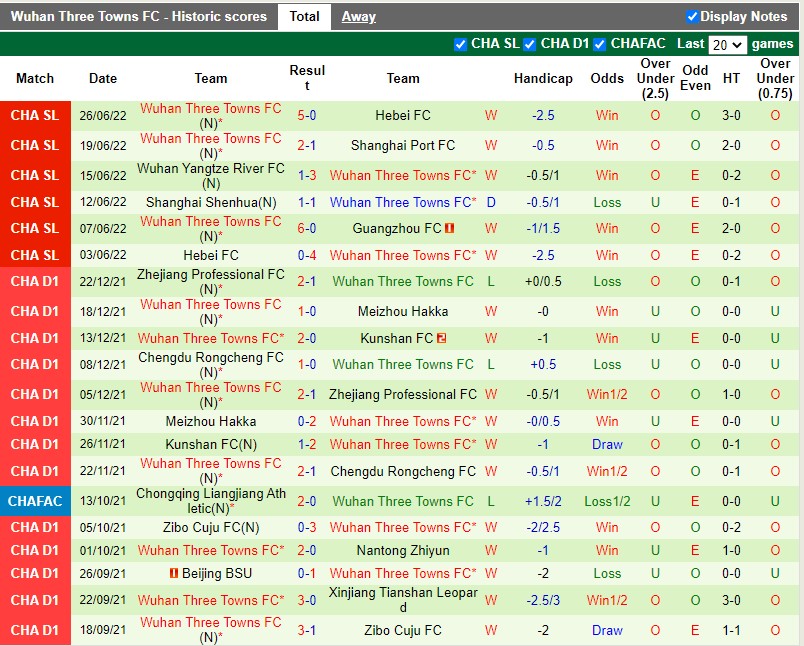
Task: Uncheck the CHA SL filter checkbox
Action: click(461, 43)
